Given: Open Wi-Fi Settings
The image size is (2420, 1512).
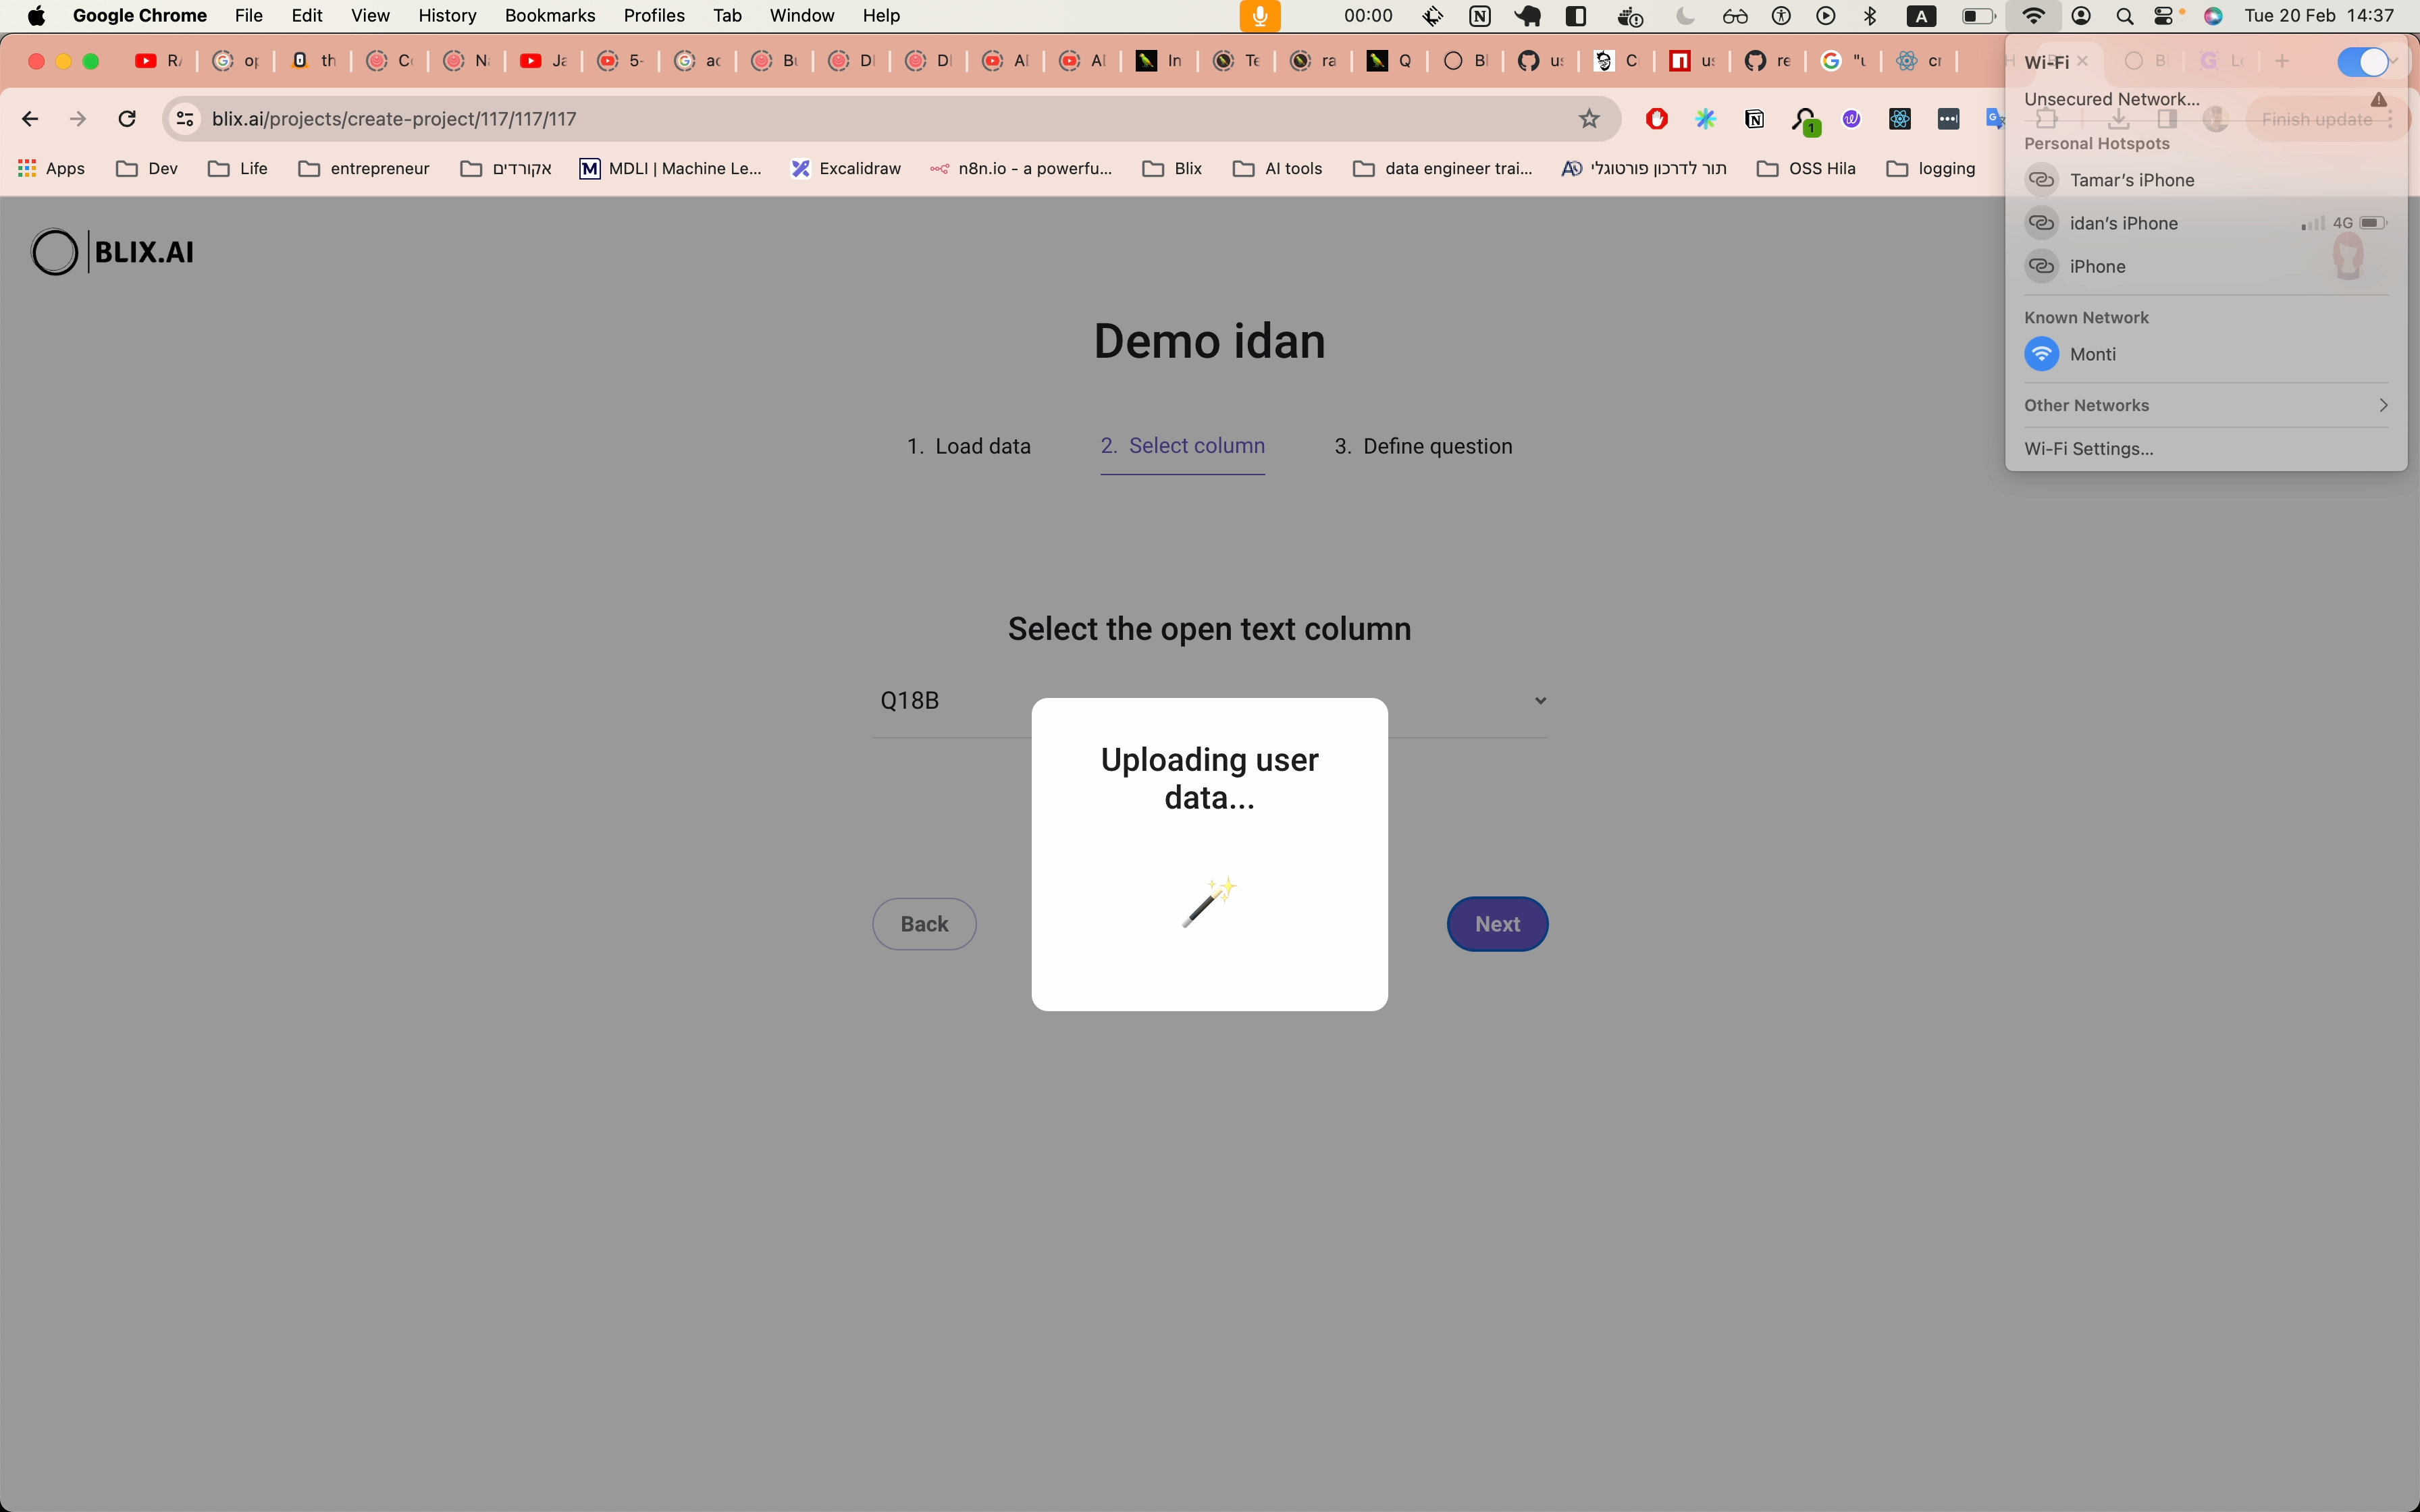Looking at the screenshot, I should [x=2089, y=449].
